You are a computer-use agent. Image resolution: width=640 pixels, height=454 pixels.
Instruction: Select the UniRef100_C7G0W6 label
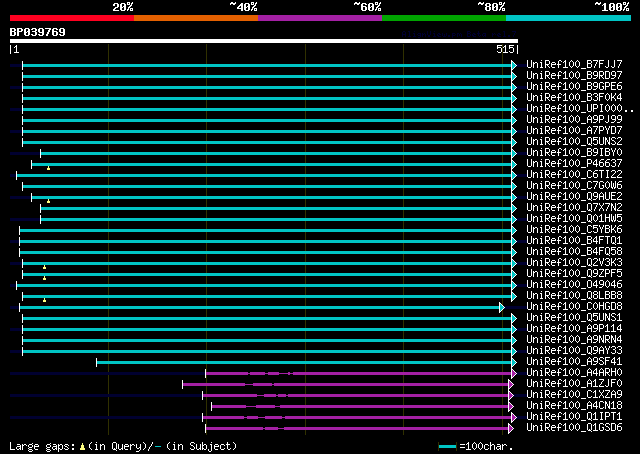coord(574,186)
